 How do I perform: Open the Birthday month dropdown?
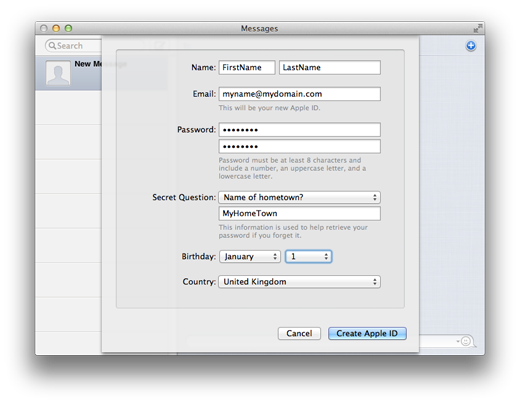pos(250,256)
